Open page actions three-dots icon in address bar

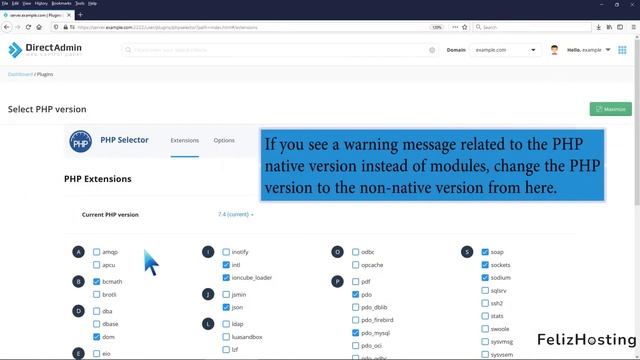pyautogui.click(x=455, y=27)
